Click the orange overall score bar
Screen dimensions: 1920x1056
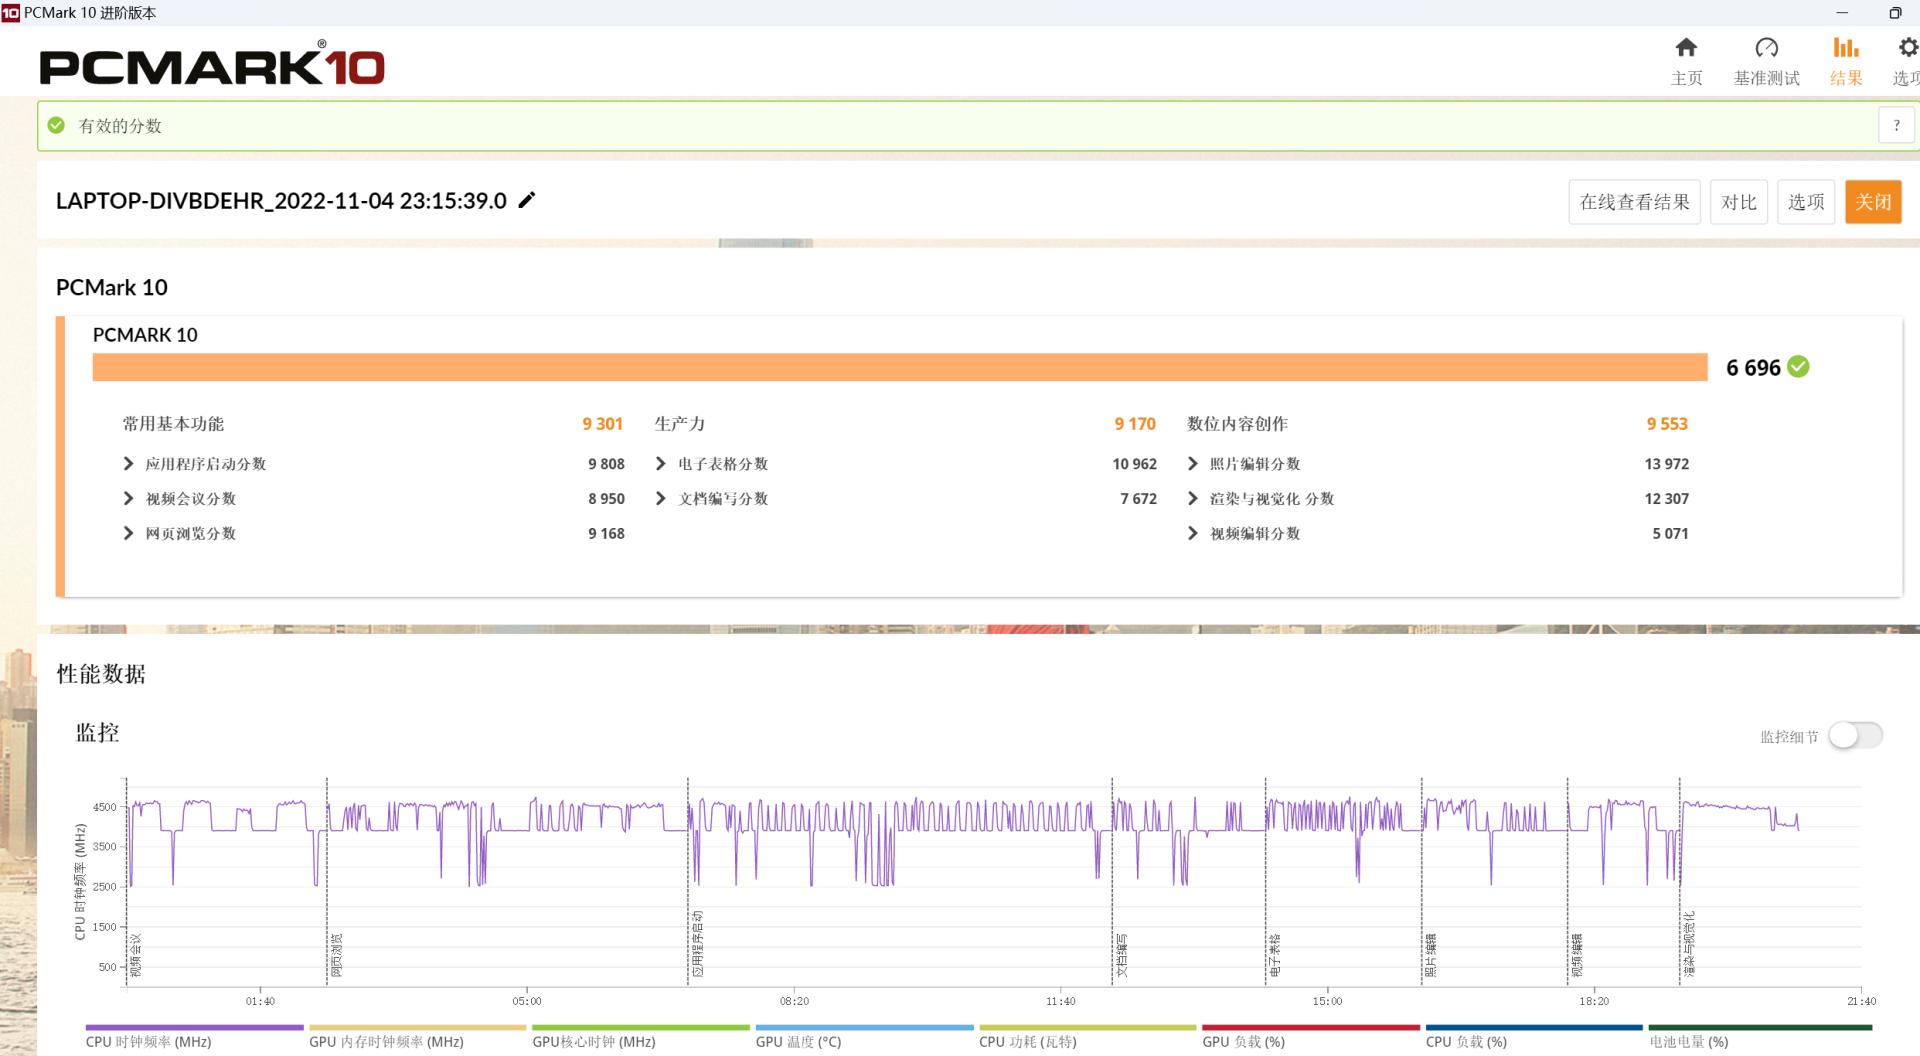pos(900,367)
